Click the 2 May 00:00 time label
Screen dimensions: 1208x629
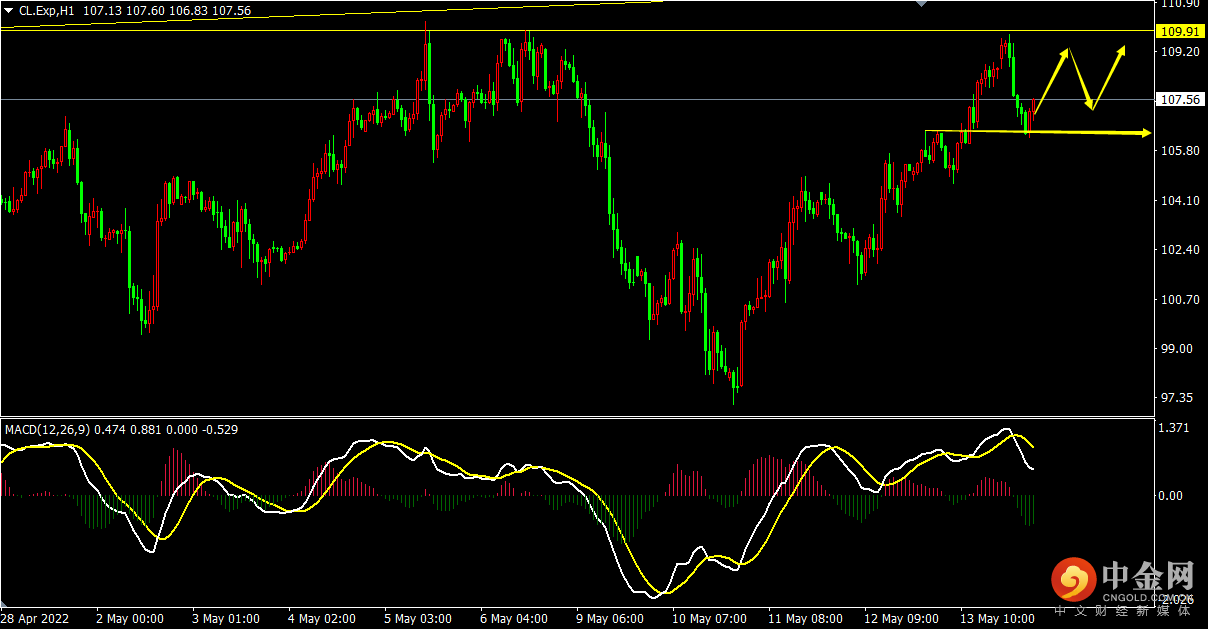(x=129, y=619)
